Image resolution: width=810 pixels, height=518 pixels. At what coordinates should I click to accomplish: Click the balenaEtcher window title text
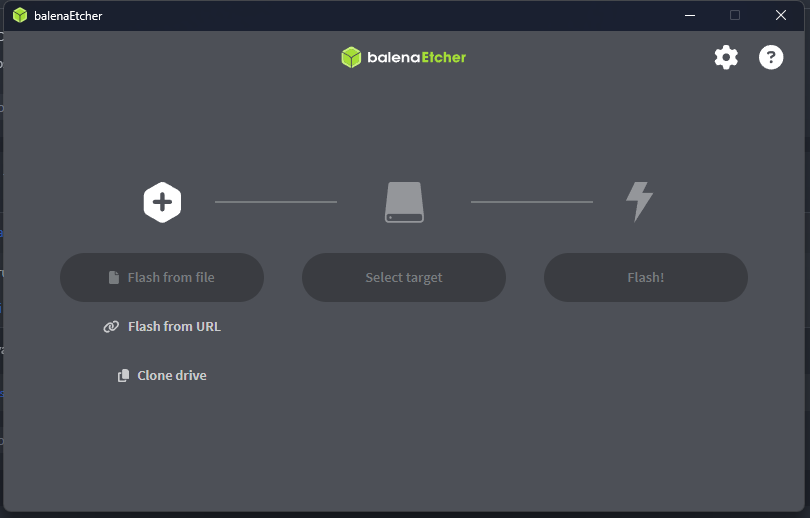(x=68, y=16)
